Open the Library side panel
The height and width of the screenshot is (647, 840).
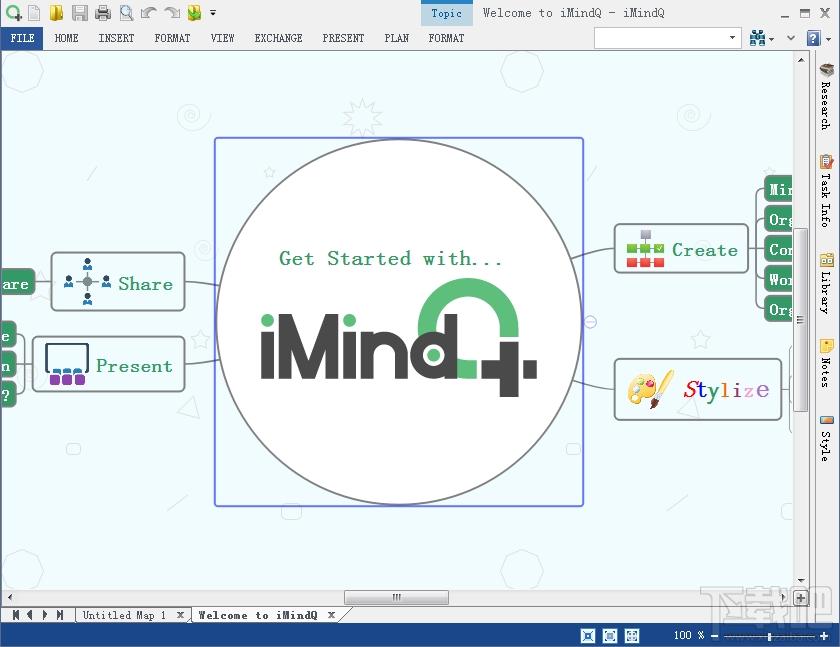826,283
